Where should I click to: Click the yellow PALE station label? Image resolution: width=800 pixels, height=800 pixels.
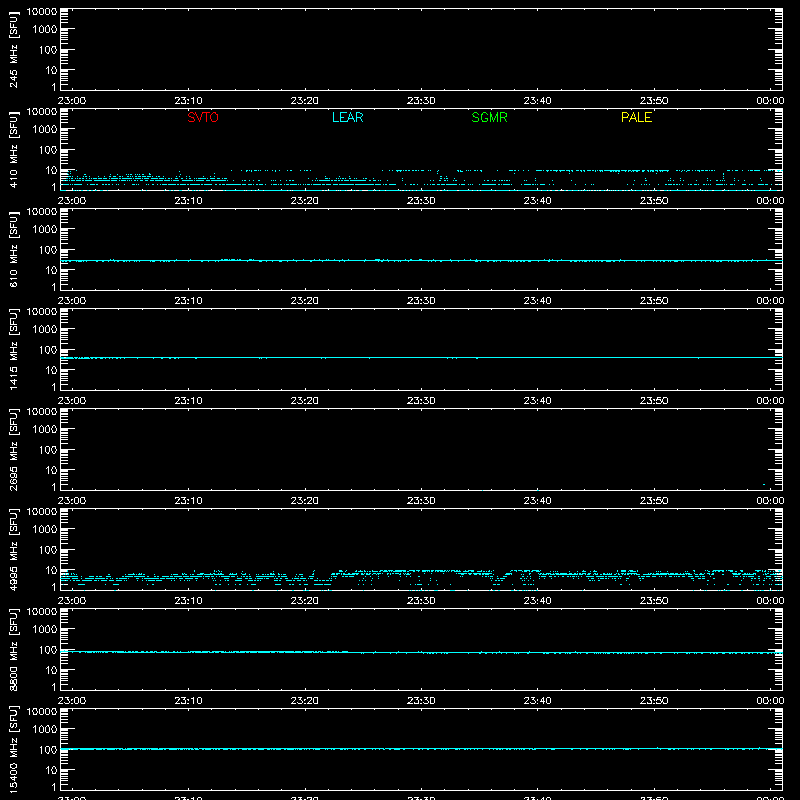coord(636,117)
